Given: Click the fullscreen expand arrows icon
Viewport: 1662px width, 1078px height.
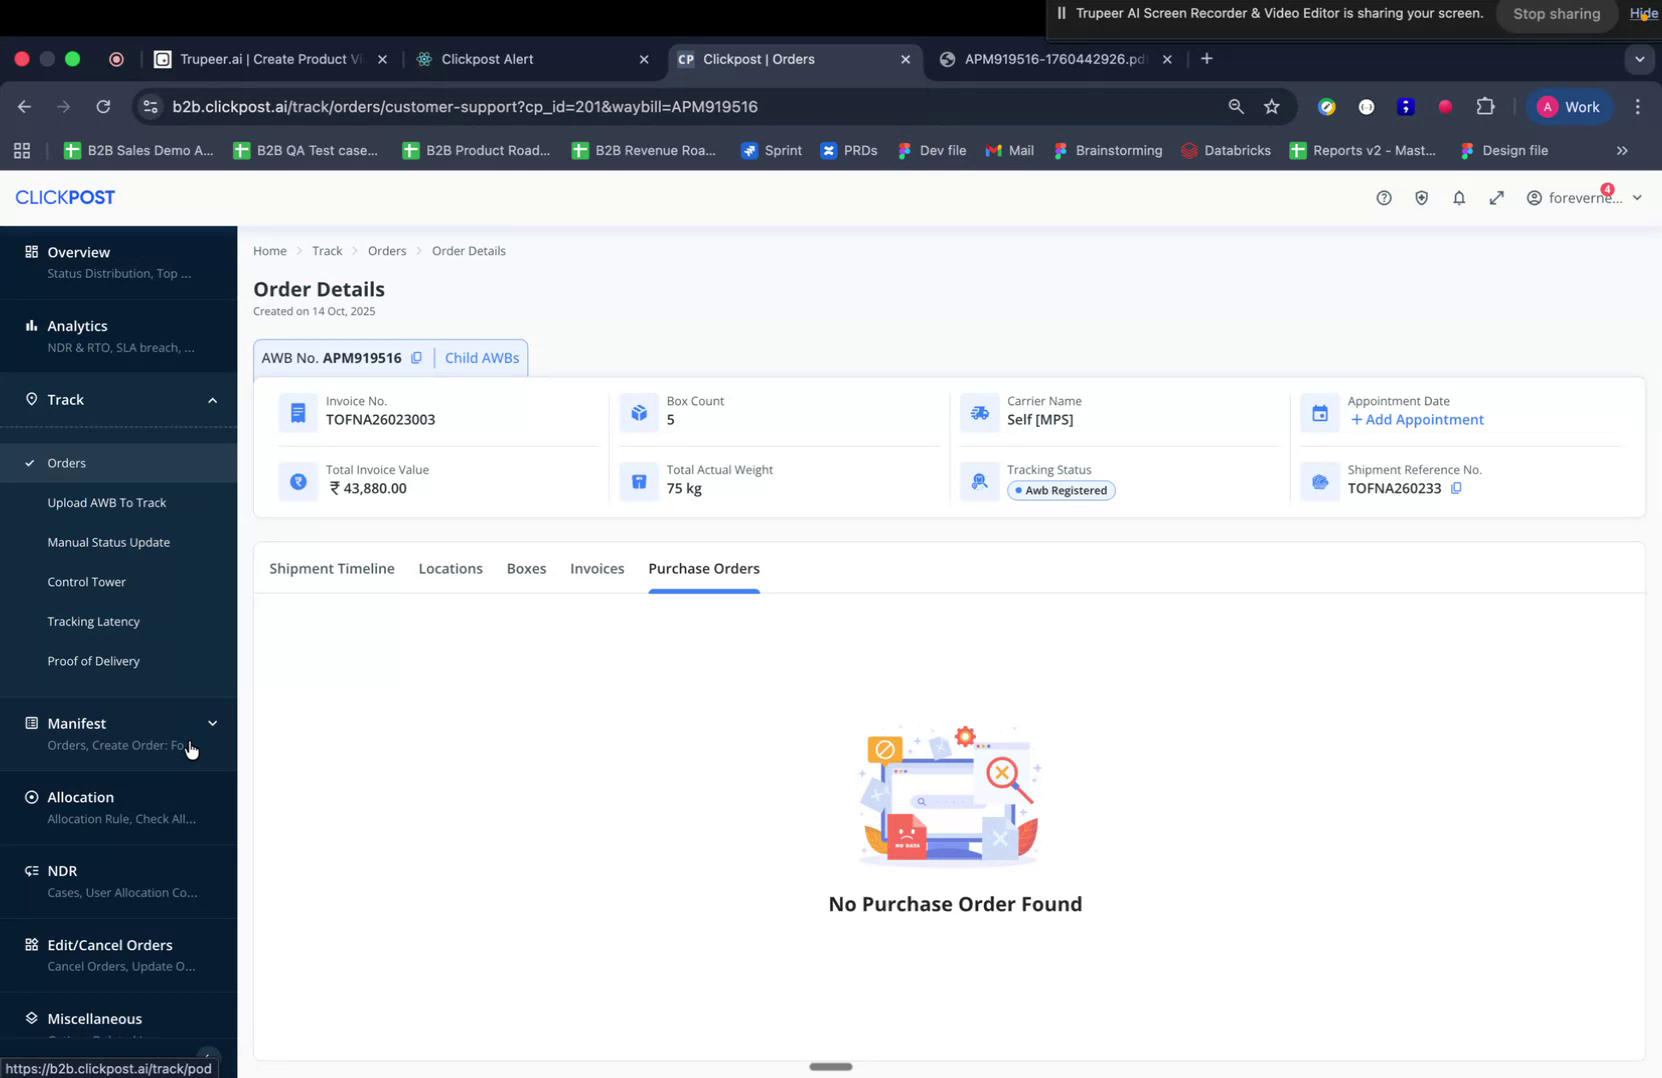Looking at the screenshot, I should pyautogui.click(x=1497, y=197).
